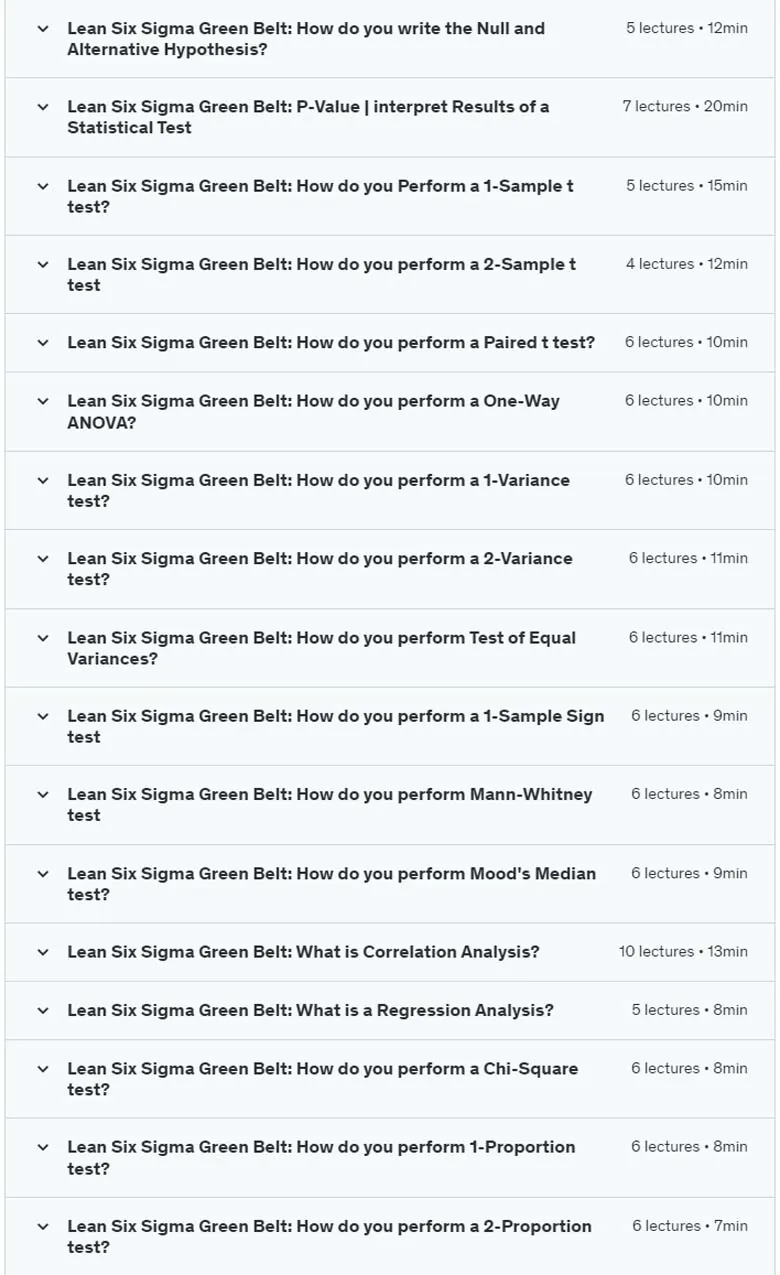Click the 7 lectures 20min label
The height and width of the screenshot is (1275, 780).
click(685, 106)
